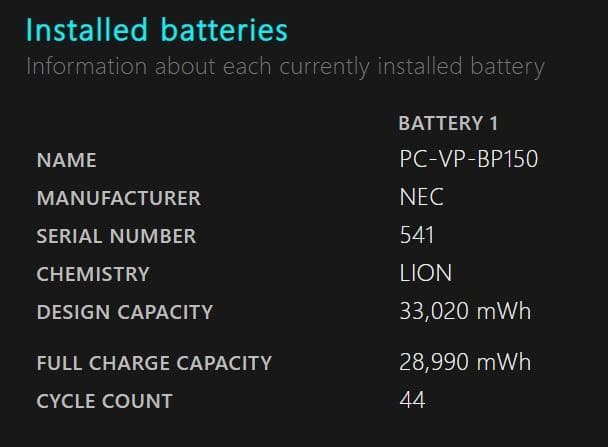Click the CHEMISTRY row label
This screenshot has height=447, width=608.
[x=93, y=274]
